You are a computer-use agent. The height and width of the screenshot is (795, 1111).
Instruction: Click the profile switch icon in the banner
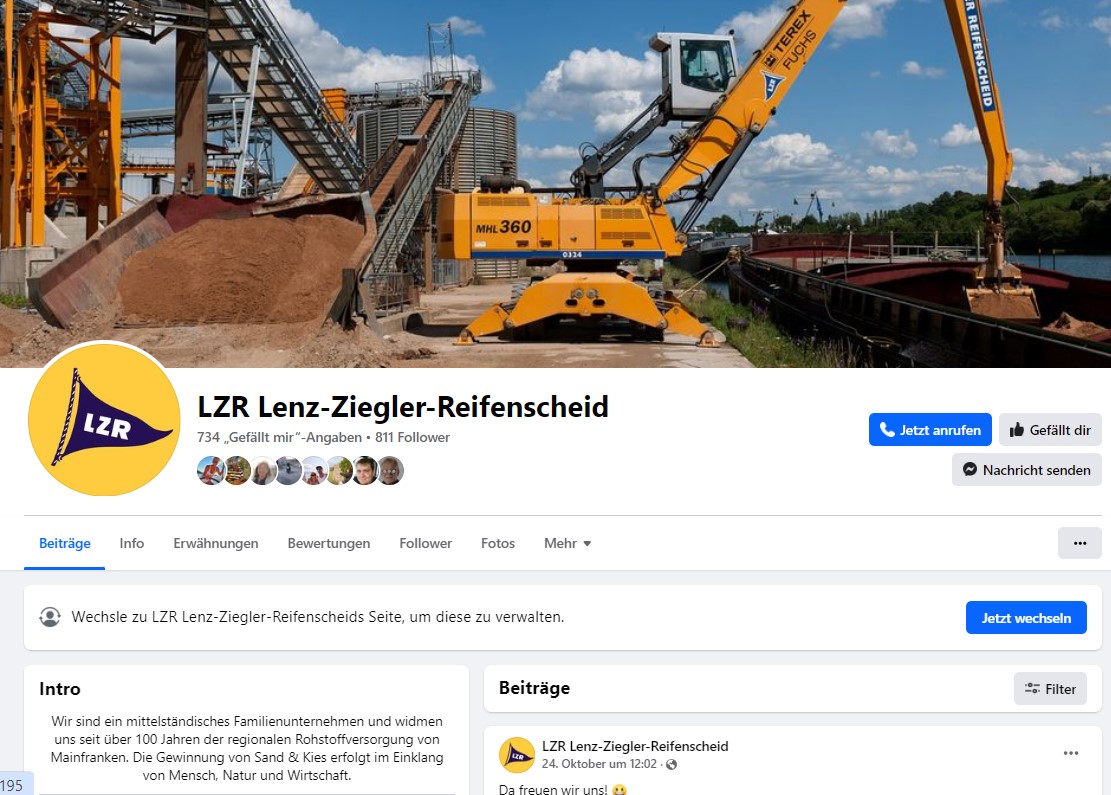tap(50, 616)
